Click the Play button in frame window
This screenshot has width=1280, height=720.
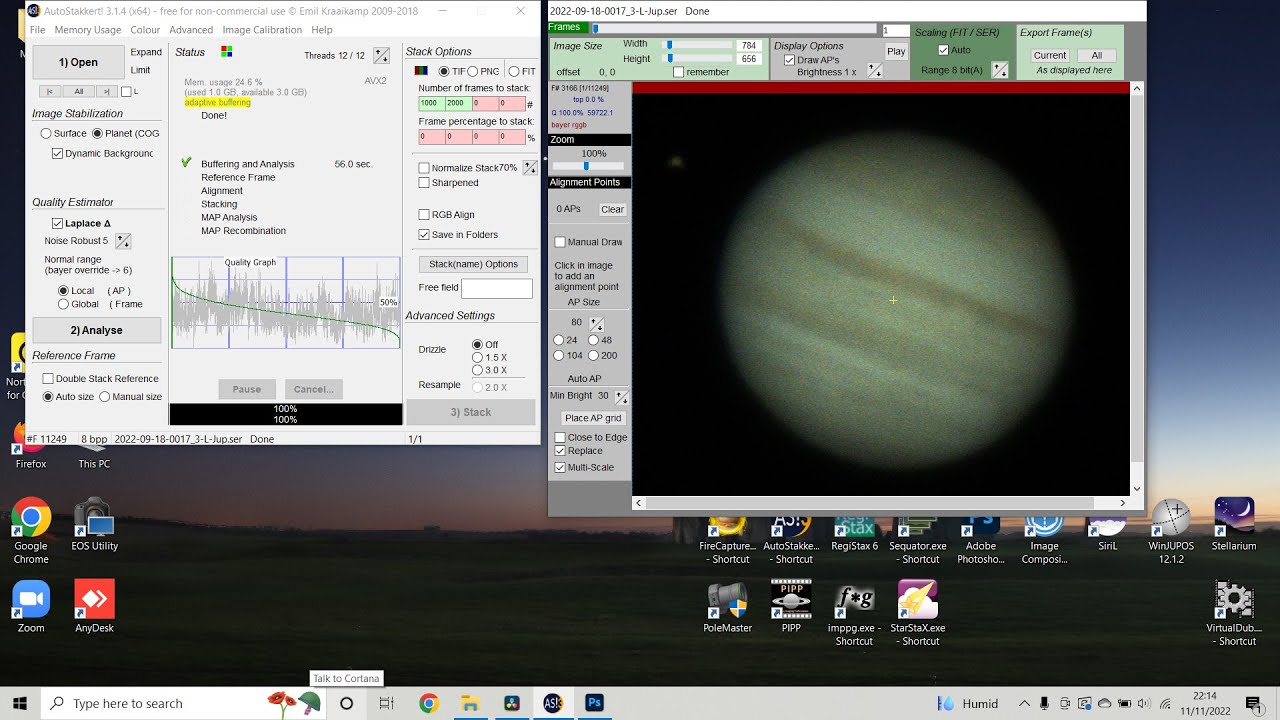[896, 51]
